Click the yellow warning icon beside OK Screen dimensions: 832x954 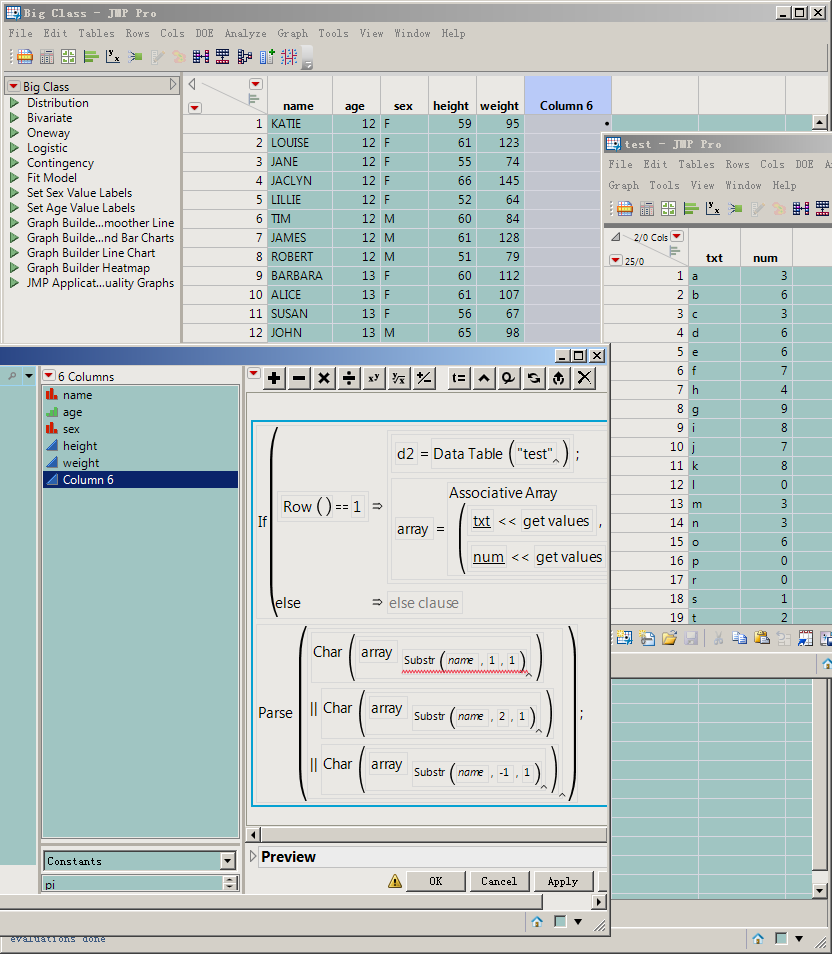395,881
